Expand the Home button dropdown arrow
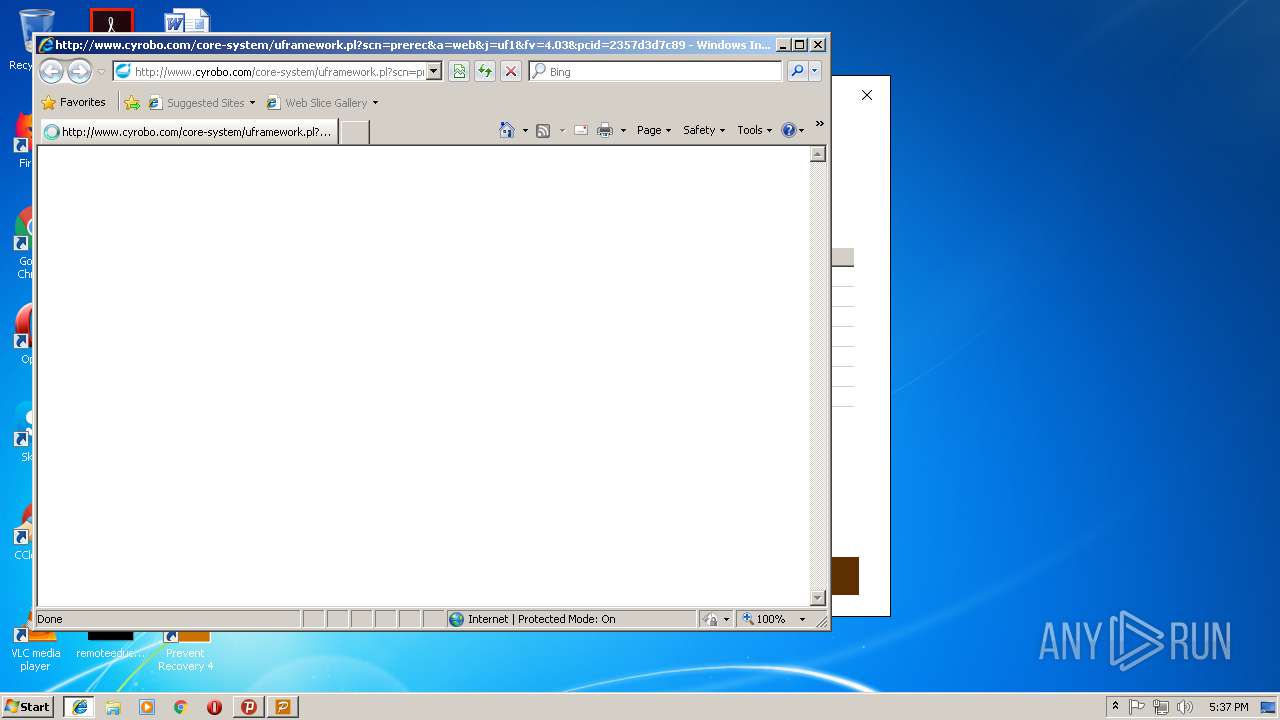The width and height of the screenshot is (1280, 720). coord(525,130)
